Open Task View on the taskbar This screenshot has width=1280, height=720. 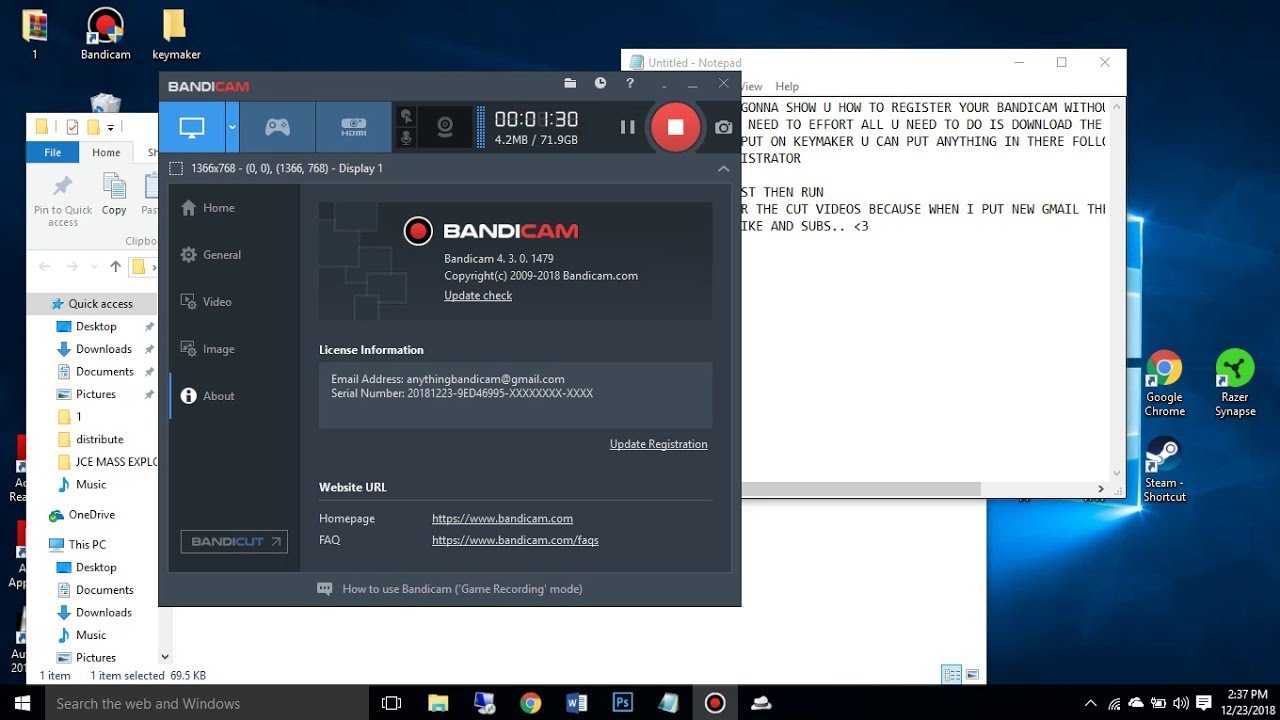coord(392,703)
